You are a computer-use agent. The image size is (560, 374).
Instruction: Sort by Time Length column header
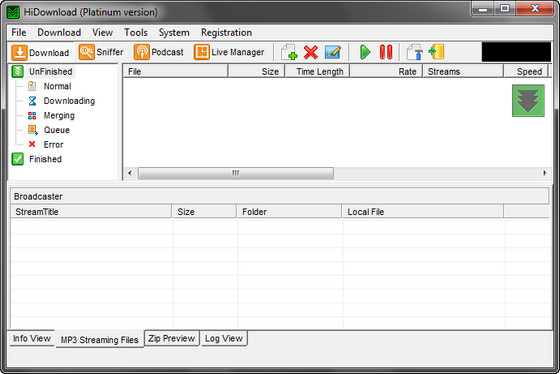point(317,71)
